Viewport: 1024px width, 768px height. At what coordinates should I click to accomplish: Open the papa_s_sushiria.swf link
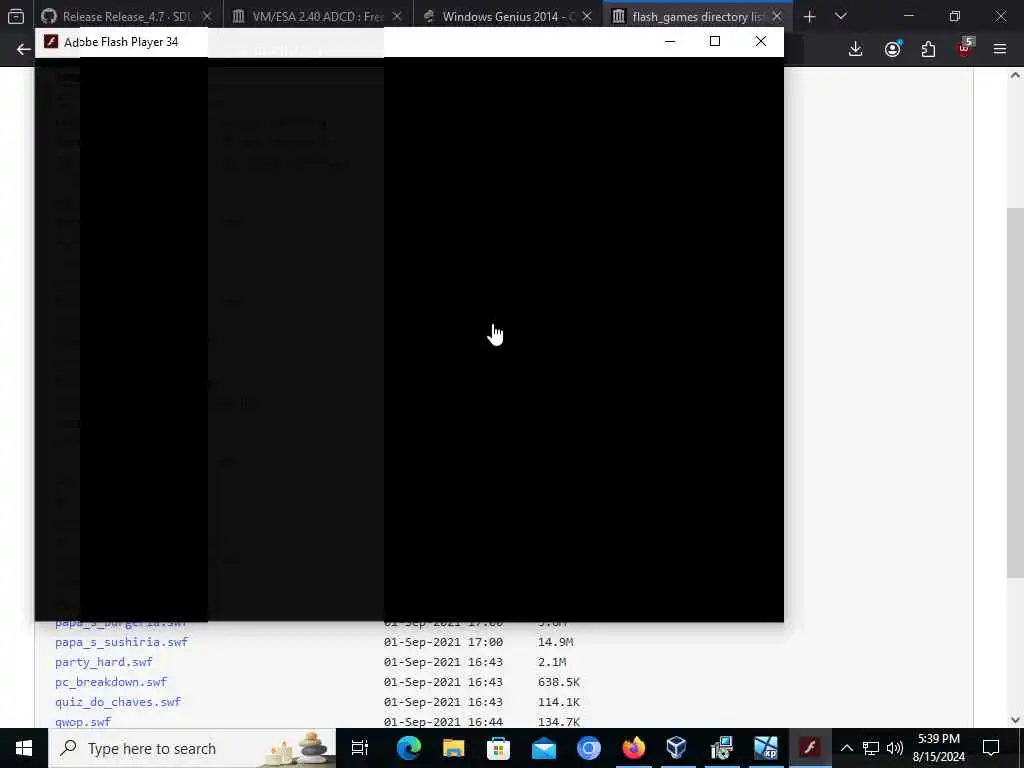click(x=121, y=642)
